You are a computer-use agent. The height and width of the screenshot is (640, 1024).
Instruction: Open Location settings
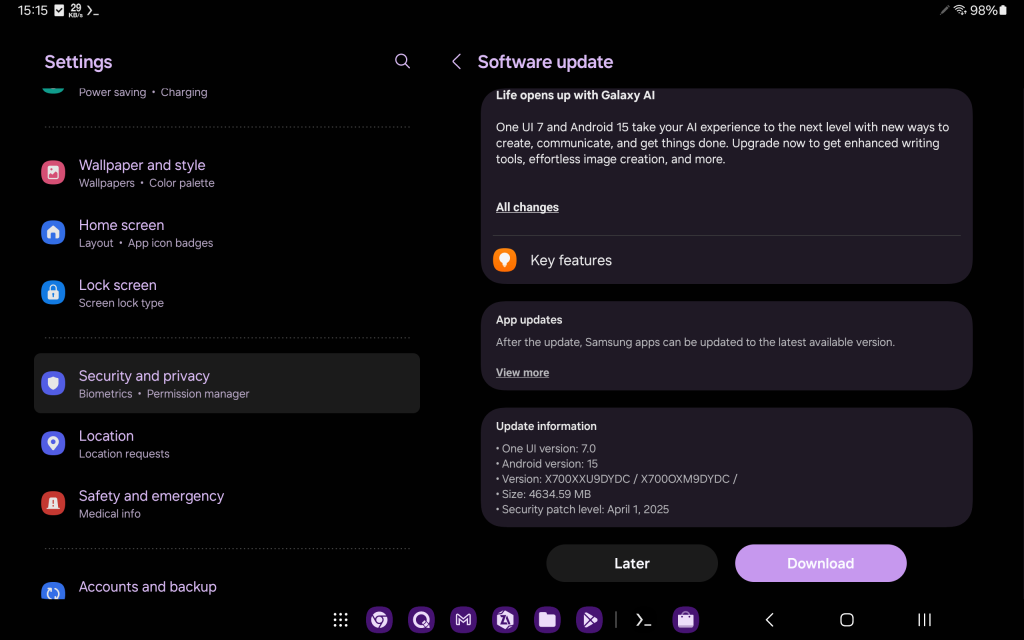point(227,443)
